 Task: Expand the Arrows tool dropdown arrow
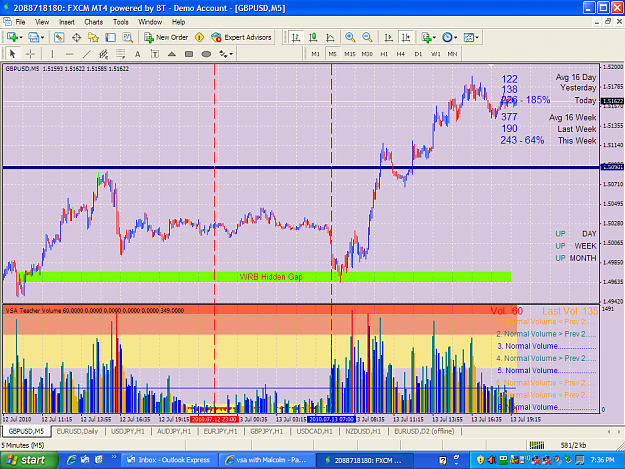tap(231, 54)
